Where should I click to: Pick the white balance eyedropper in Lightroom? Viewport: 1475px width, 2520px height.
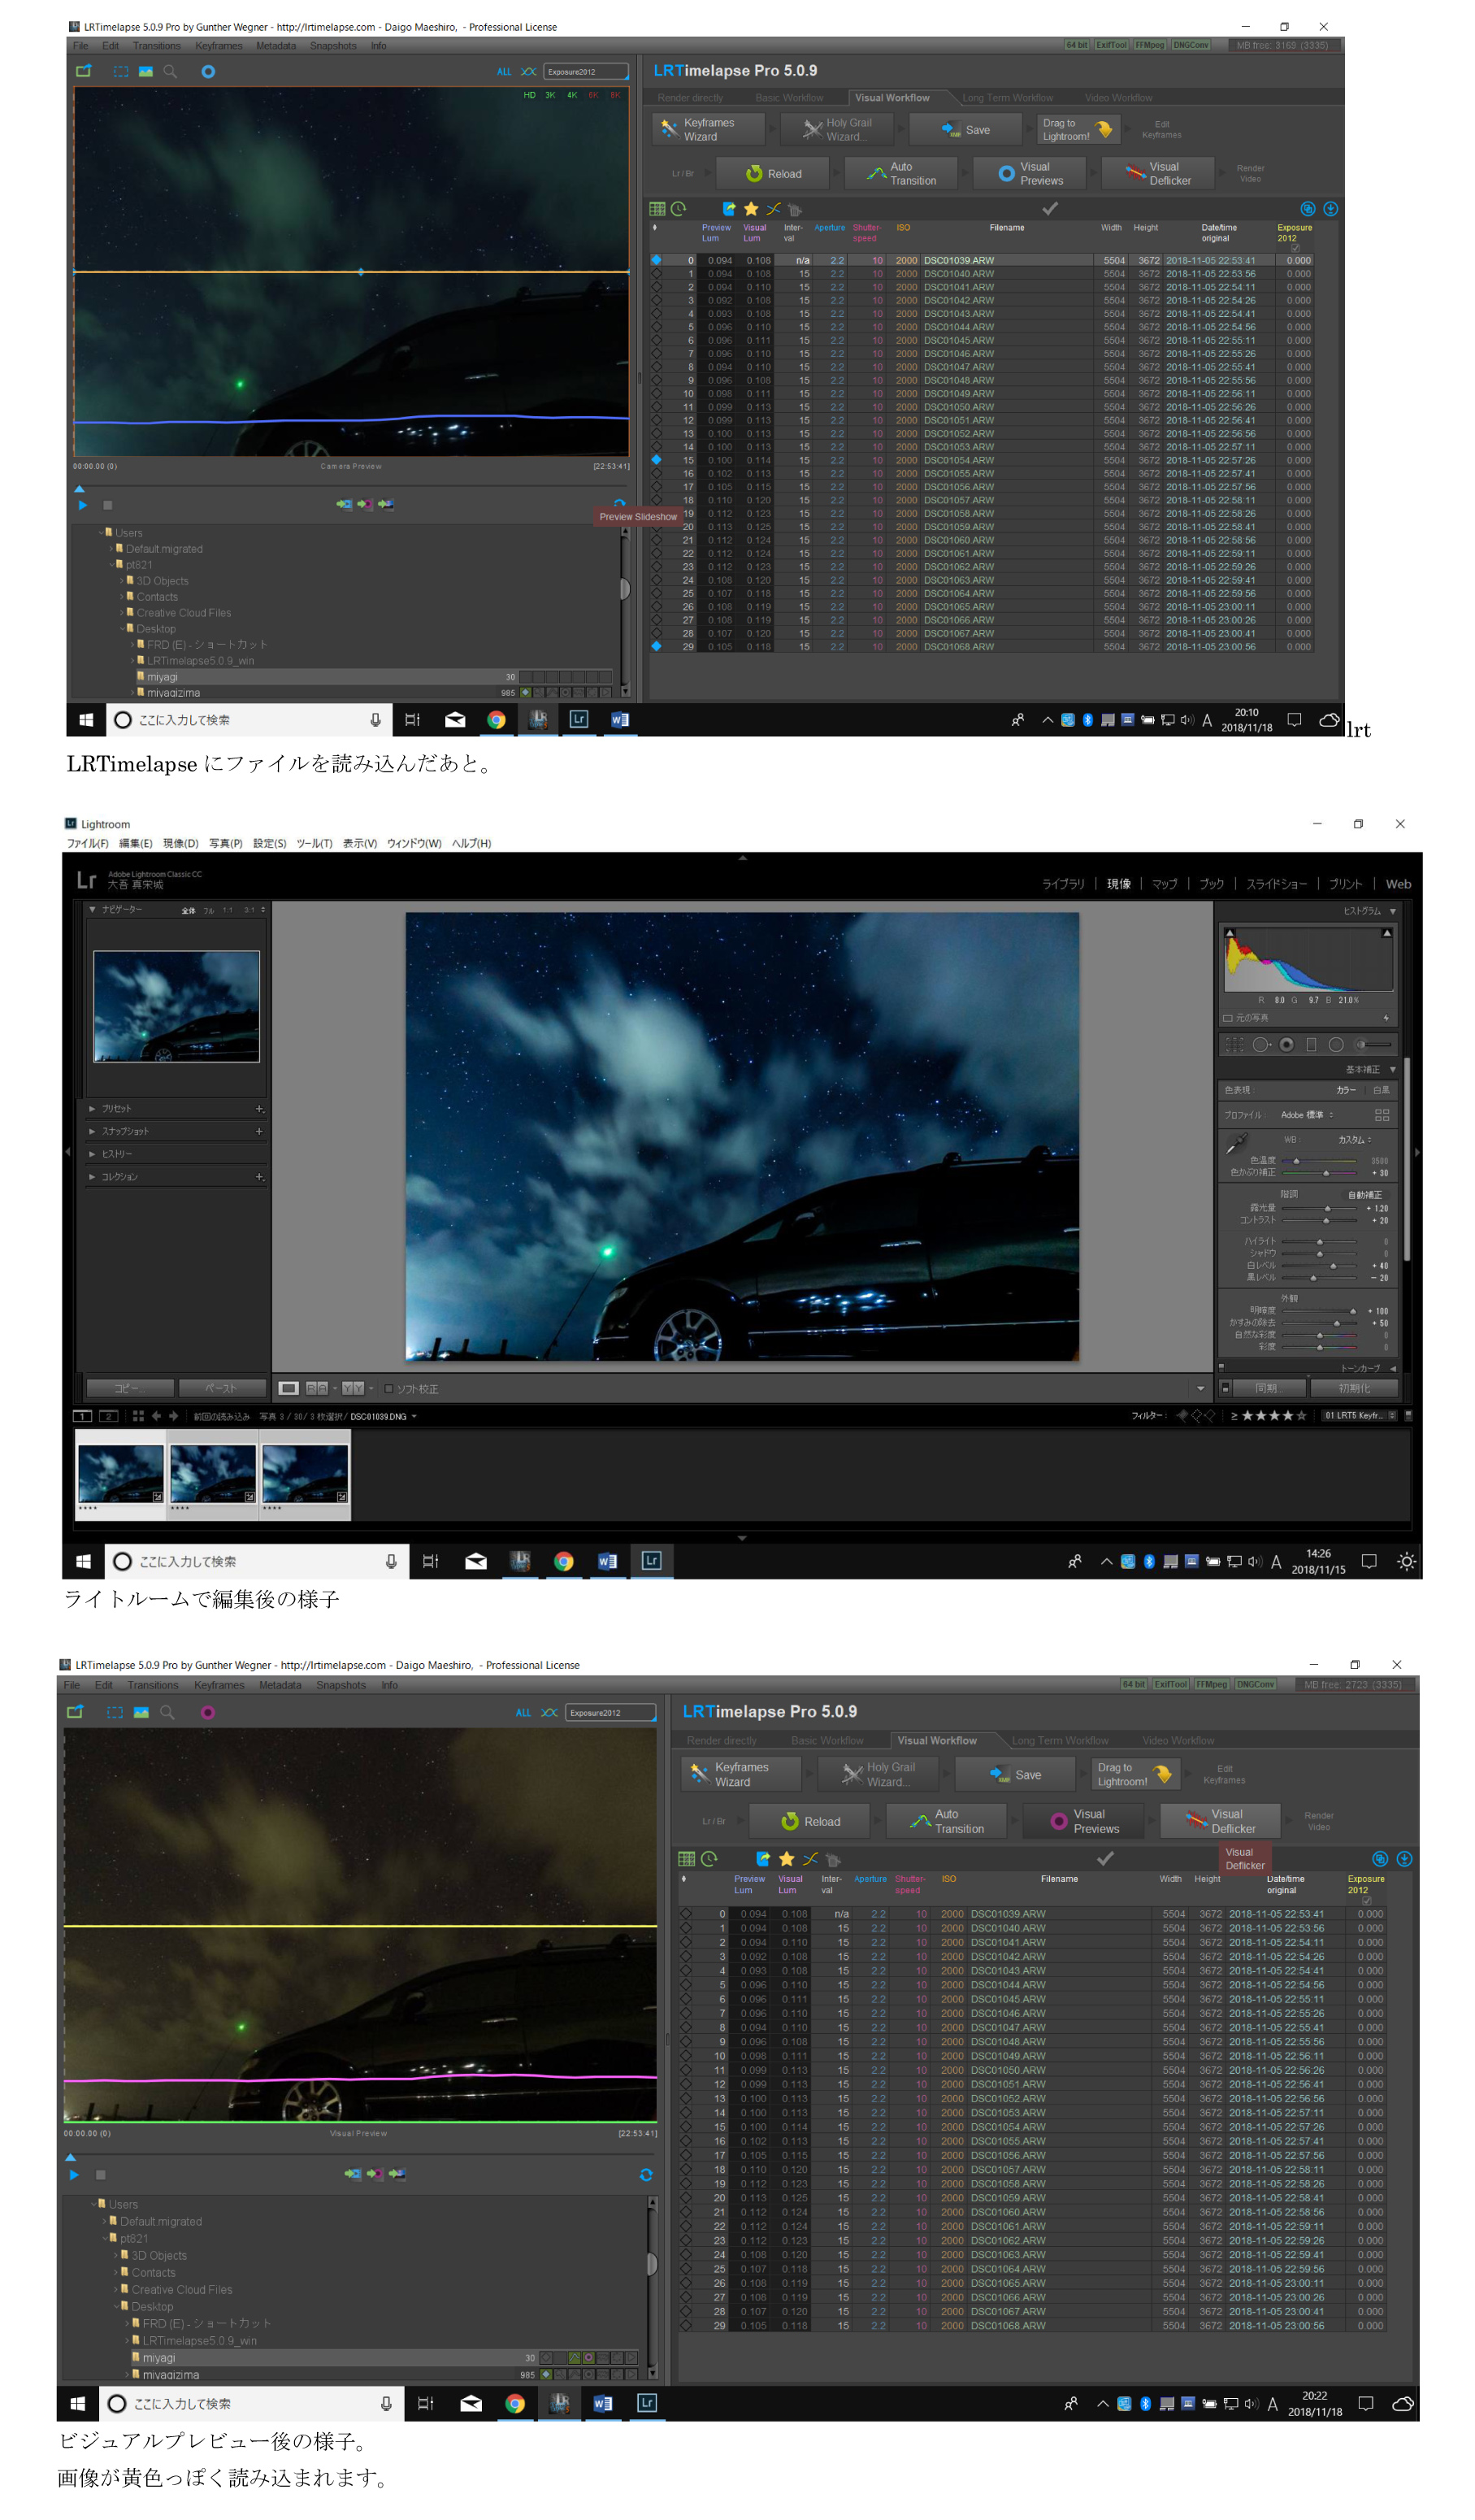point(1236,1143)
